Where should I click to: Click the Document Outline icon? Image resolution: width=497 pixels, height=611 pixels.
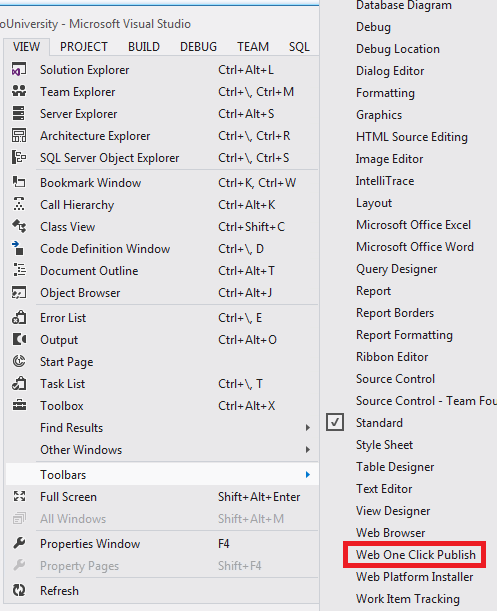19,270
